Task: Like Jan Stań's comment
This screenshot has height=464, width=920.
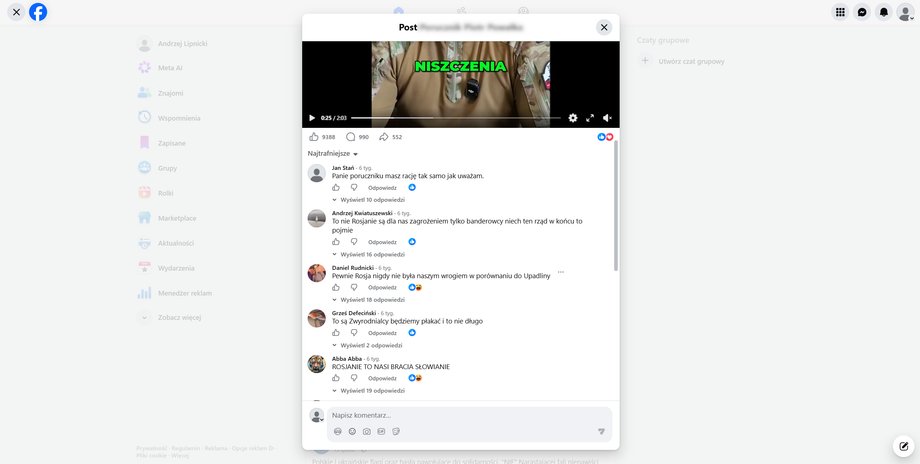Action: point(336,188)
